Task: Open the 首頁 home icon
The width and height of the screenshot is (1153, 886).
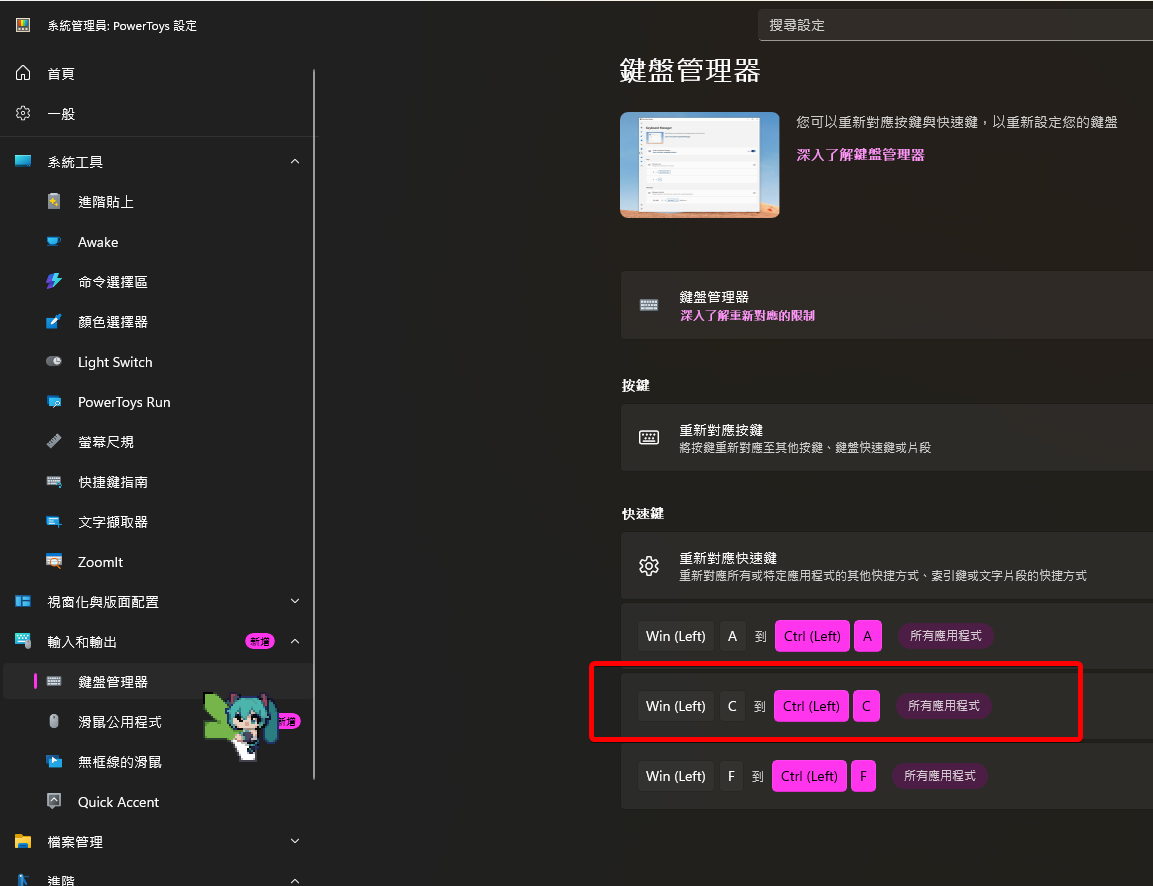Action: 23,73
